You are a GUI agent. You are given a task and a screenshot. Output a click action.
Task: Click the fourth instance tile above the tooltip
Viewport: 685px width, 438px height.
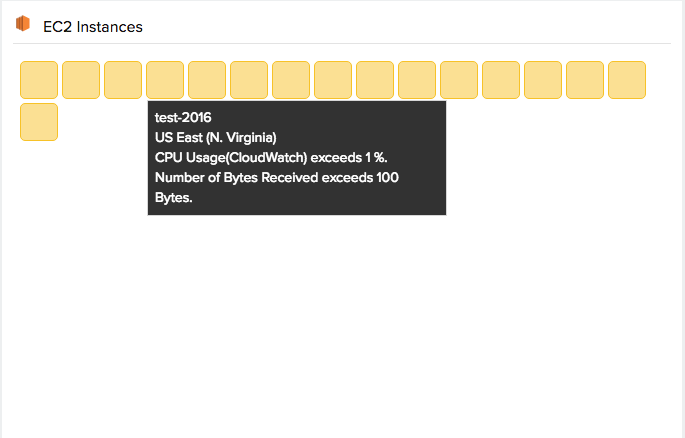coord(165,80)
